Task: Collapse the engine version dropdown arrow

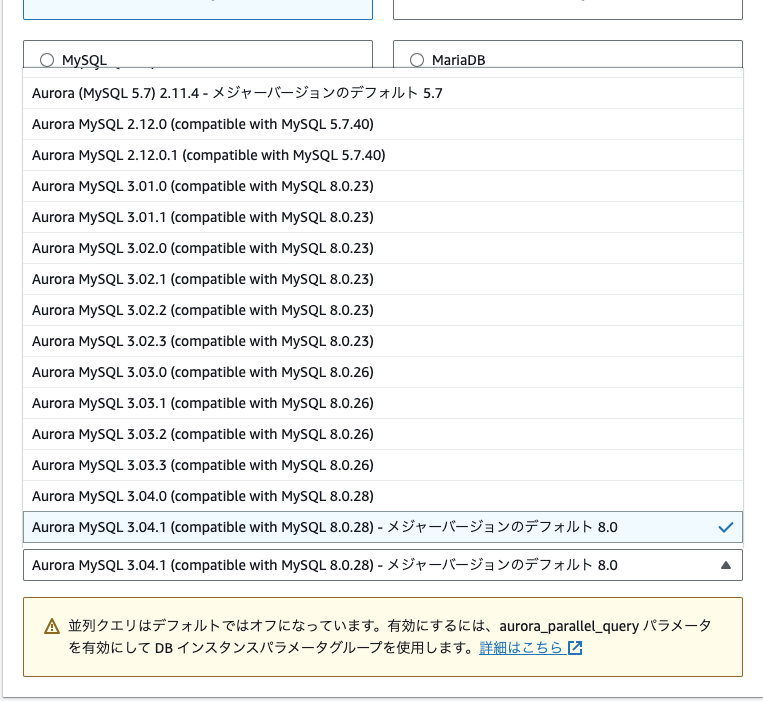Action: click(x=726, y=565)
